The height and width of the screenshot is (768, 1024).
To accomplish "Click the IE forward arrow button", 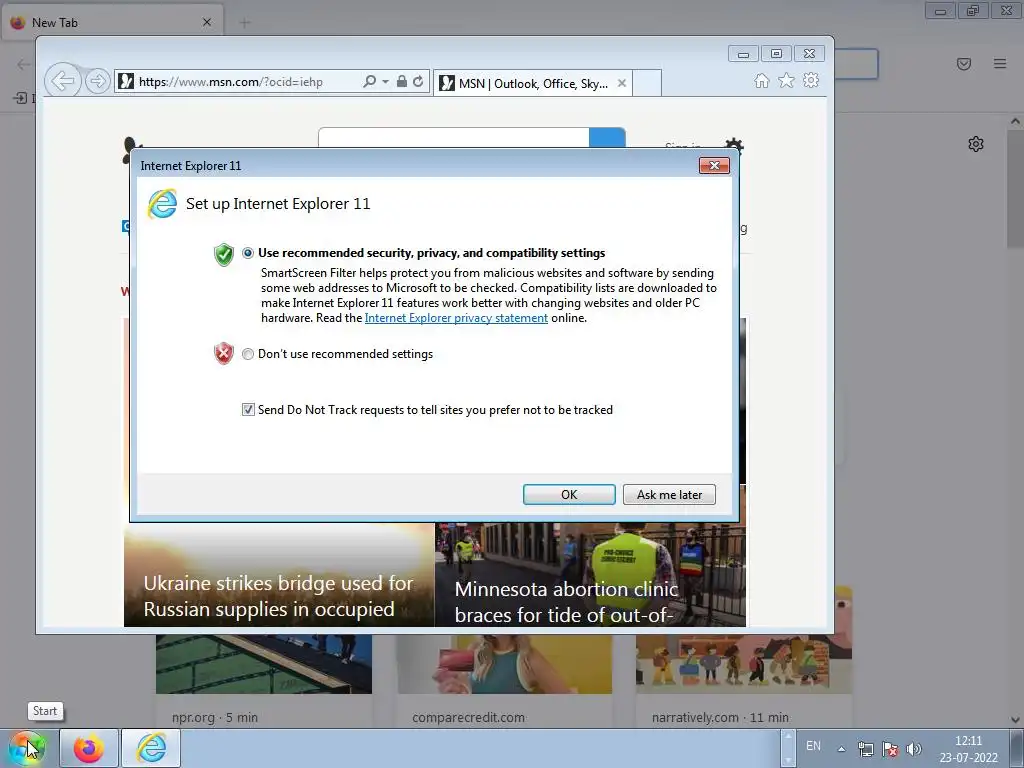I will (x=97, y=81).
